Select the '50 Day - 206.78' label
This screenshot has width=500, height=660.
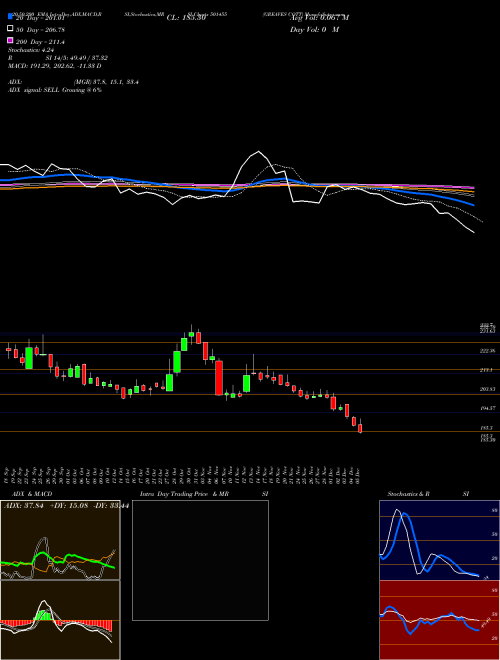point(41,30)
